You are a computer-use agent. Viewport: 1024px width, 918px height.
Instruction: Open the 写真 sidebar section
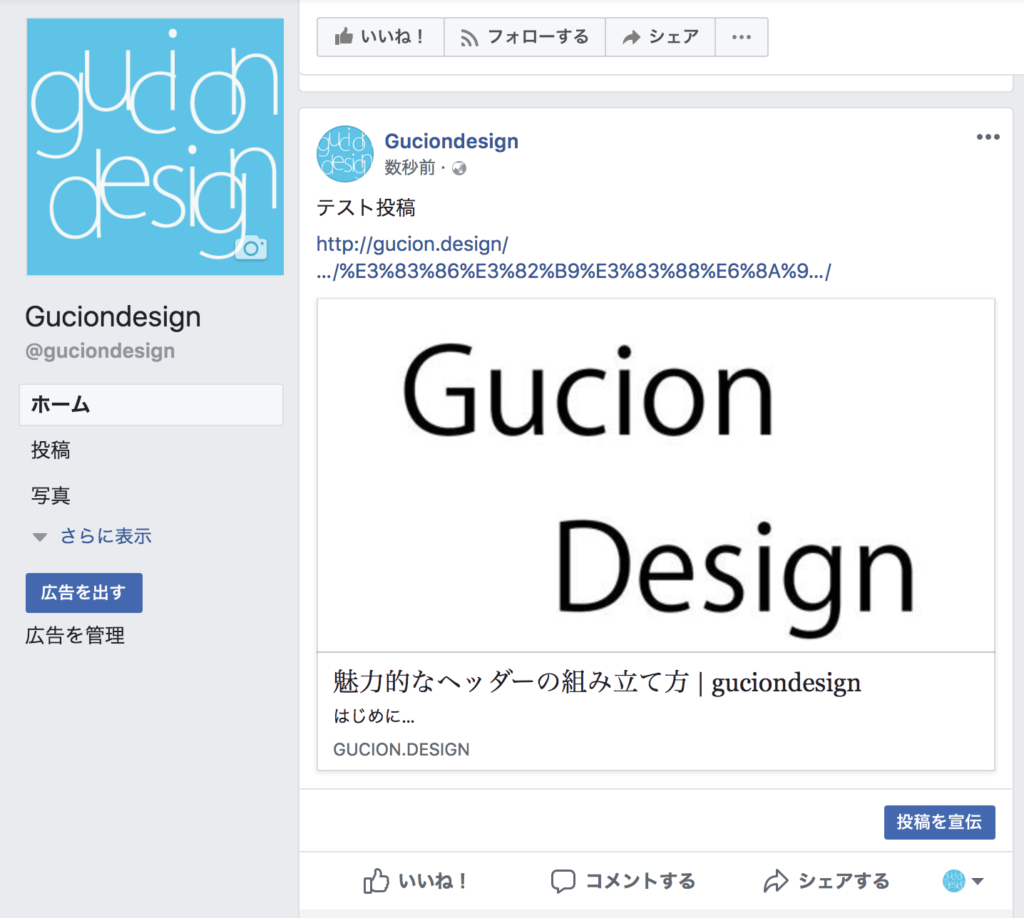pos(51,495)
